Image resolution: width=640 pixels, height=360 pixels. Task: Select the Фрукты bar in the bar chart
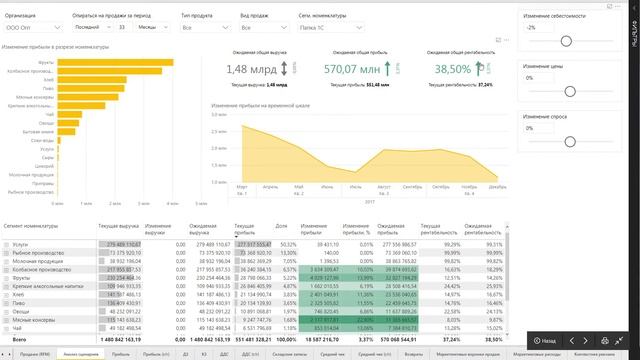pos(116,62)
